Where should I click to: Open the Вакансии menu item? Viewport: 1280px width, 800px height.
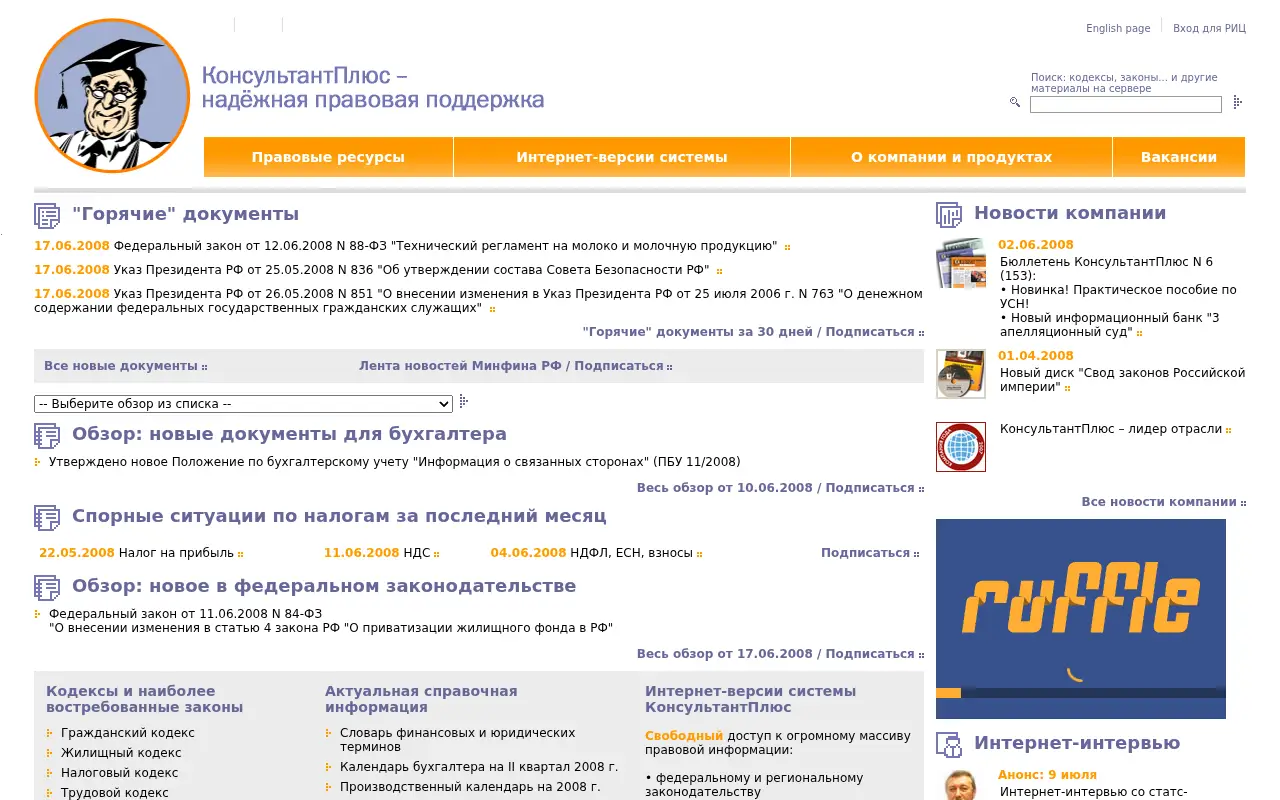tap(1179, 157)
